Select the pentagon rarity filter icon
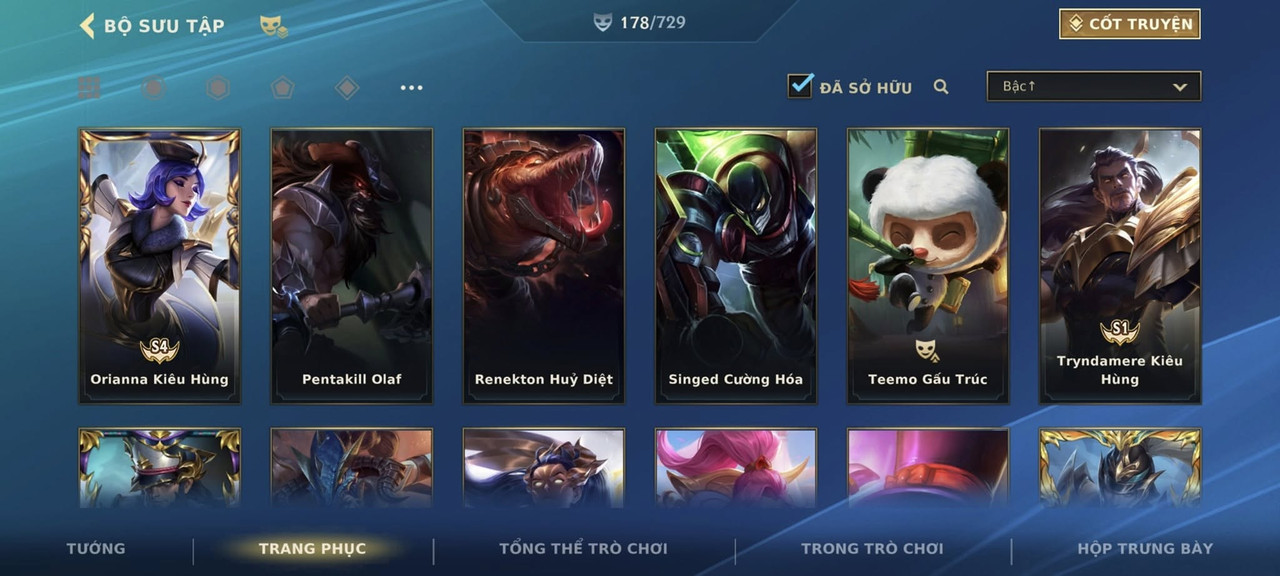 [282, 88]
